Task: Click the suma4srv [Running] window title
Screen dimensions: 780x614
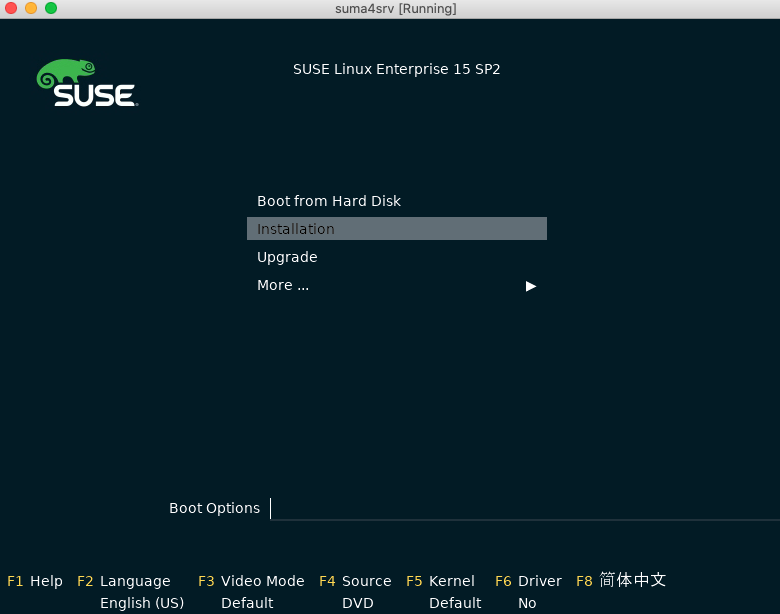Action: click(395, 8)
